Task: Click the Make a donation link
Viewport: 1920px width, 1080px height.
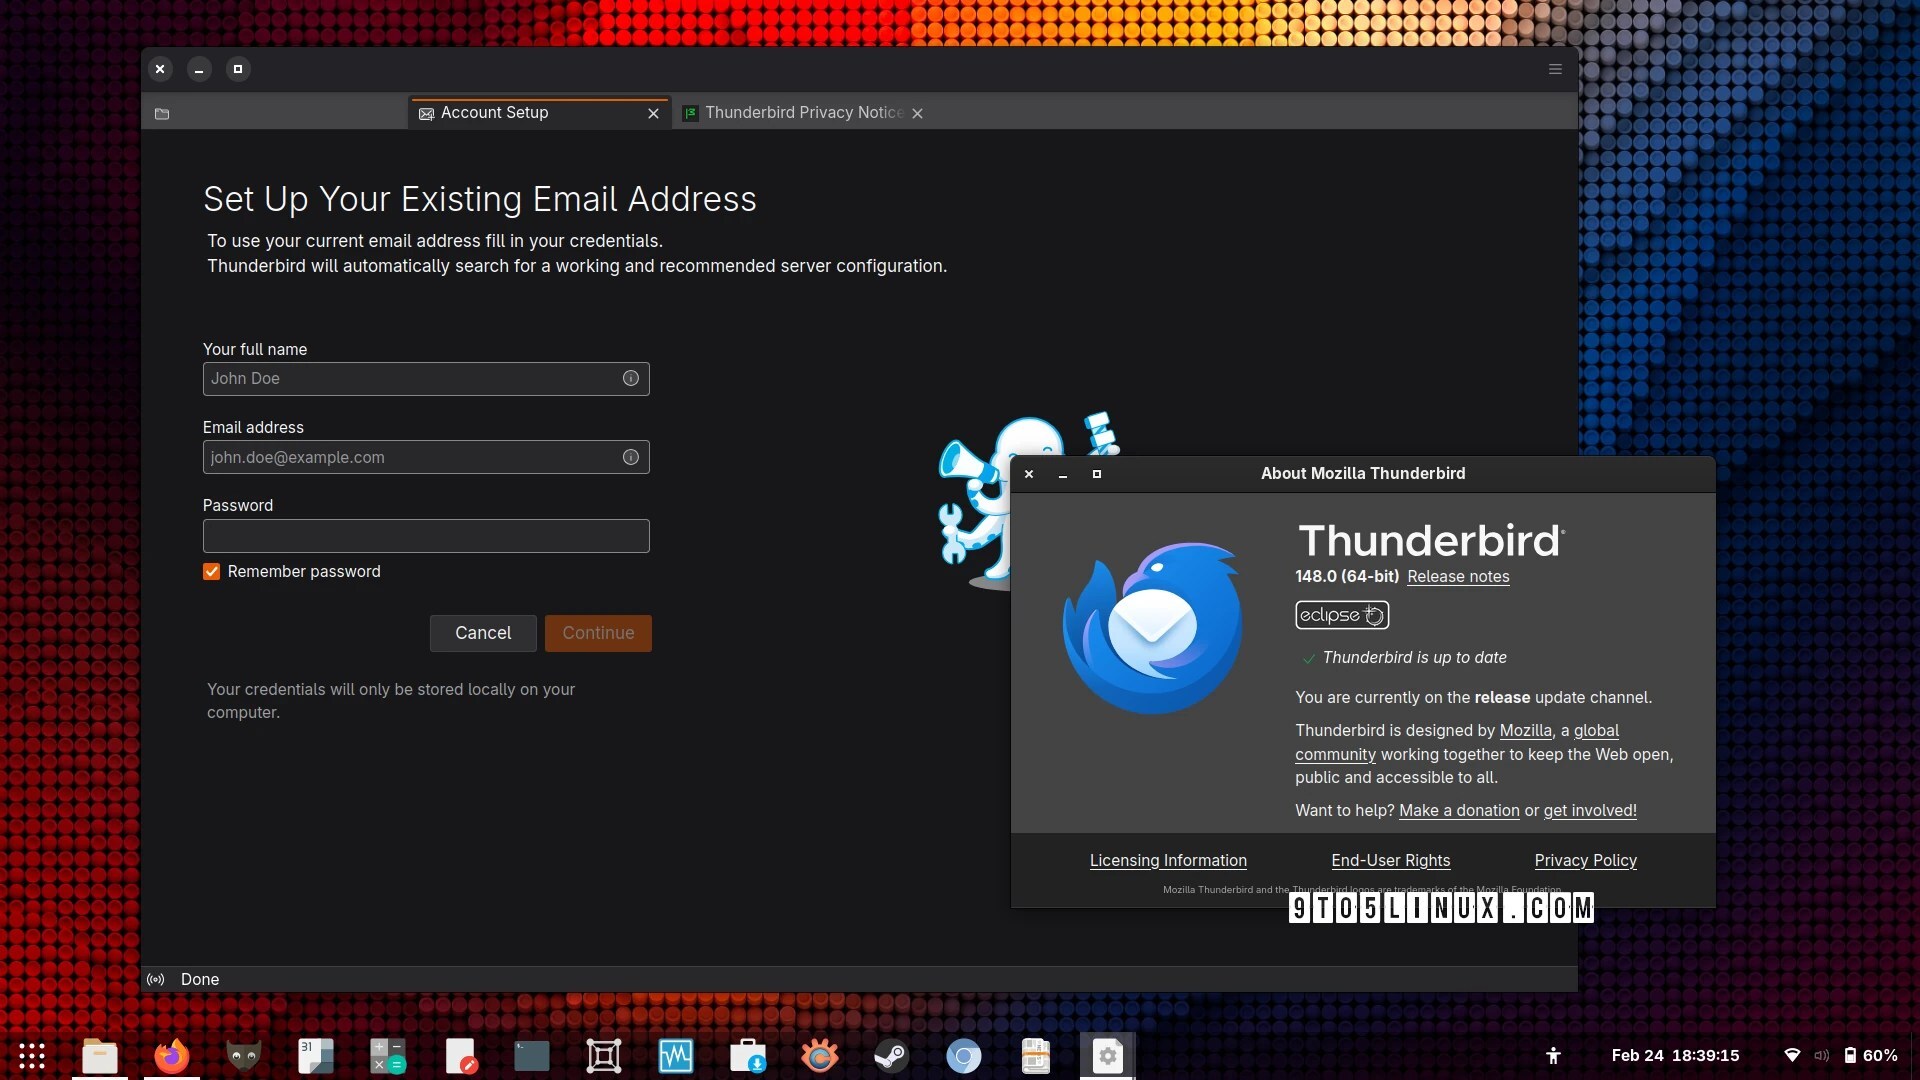Action: point(1459,811)
